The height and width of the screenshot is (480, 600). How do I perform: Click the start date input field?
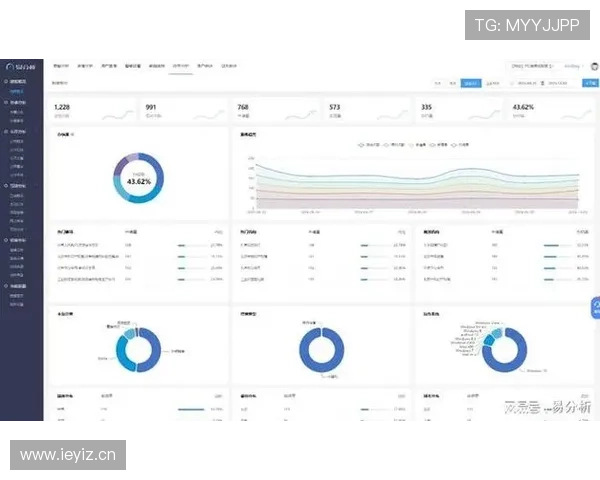pyautogui.click(x=528, y=84)
